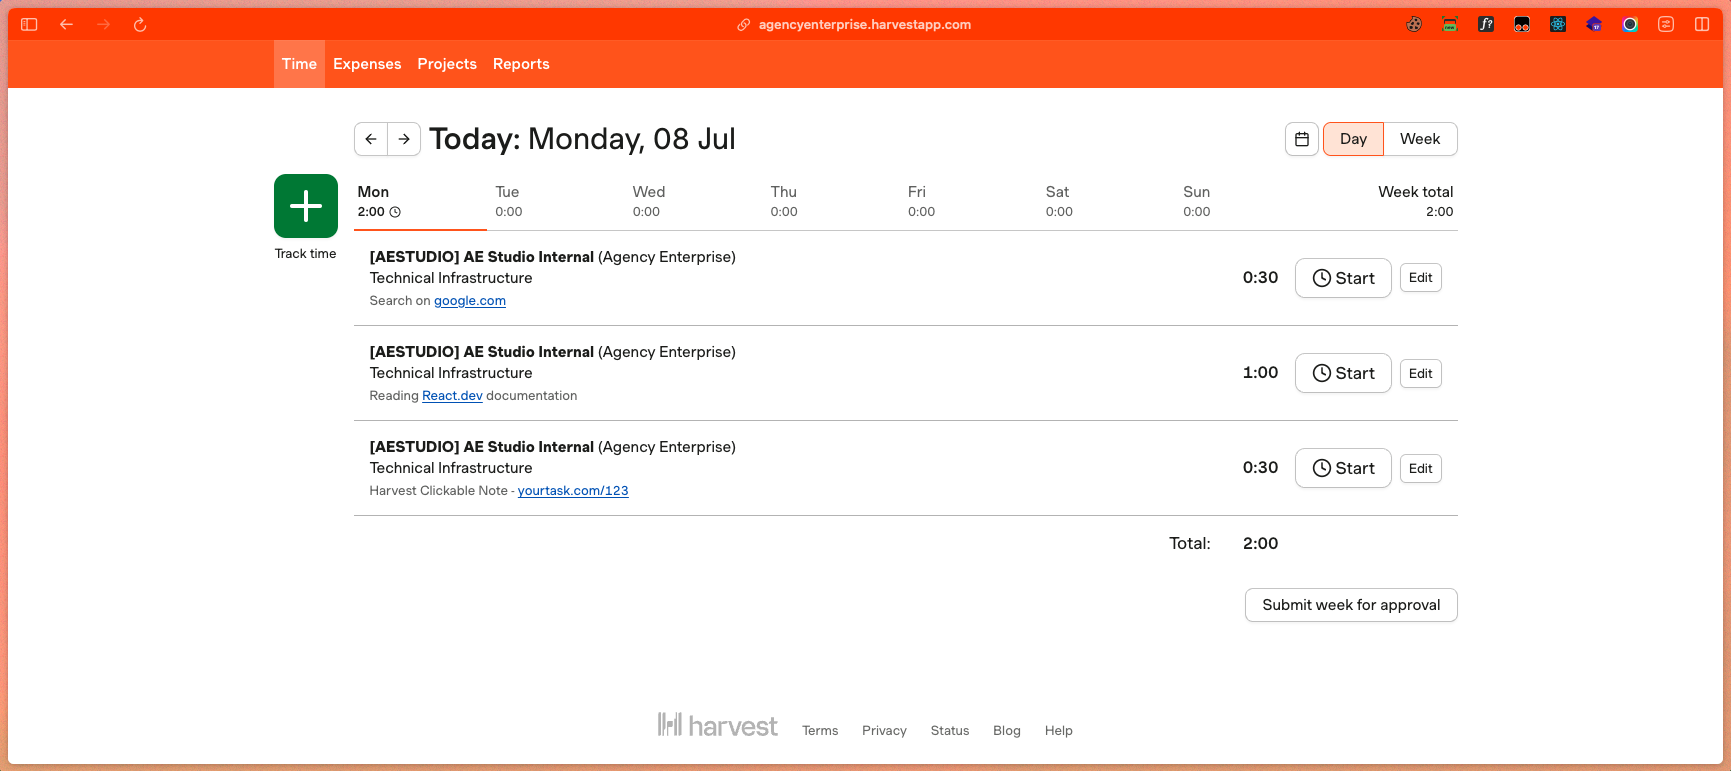Screen dimensions: 1731x771
Task: Open the React DevTools extension icon
Action: click(1558, 25)
